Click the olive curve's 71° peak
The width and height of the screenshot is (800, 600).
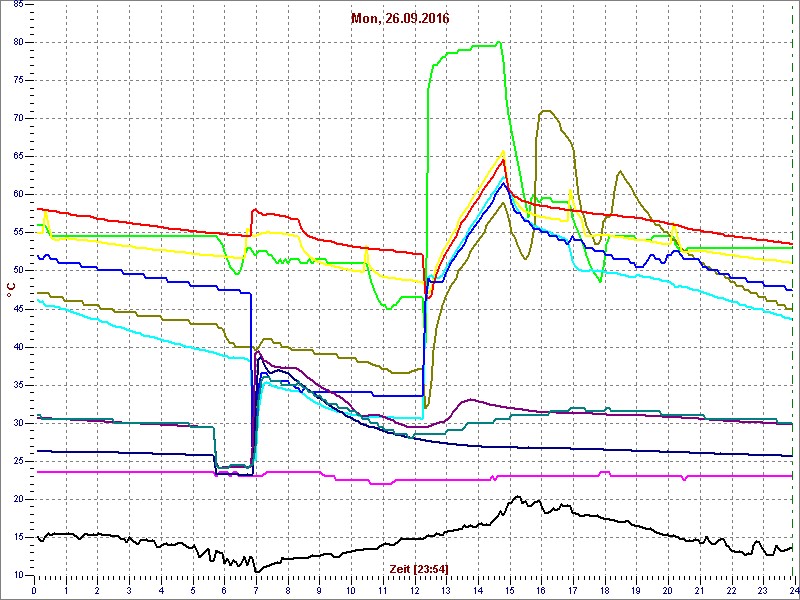[x=547, y=111]
